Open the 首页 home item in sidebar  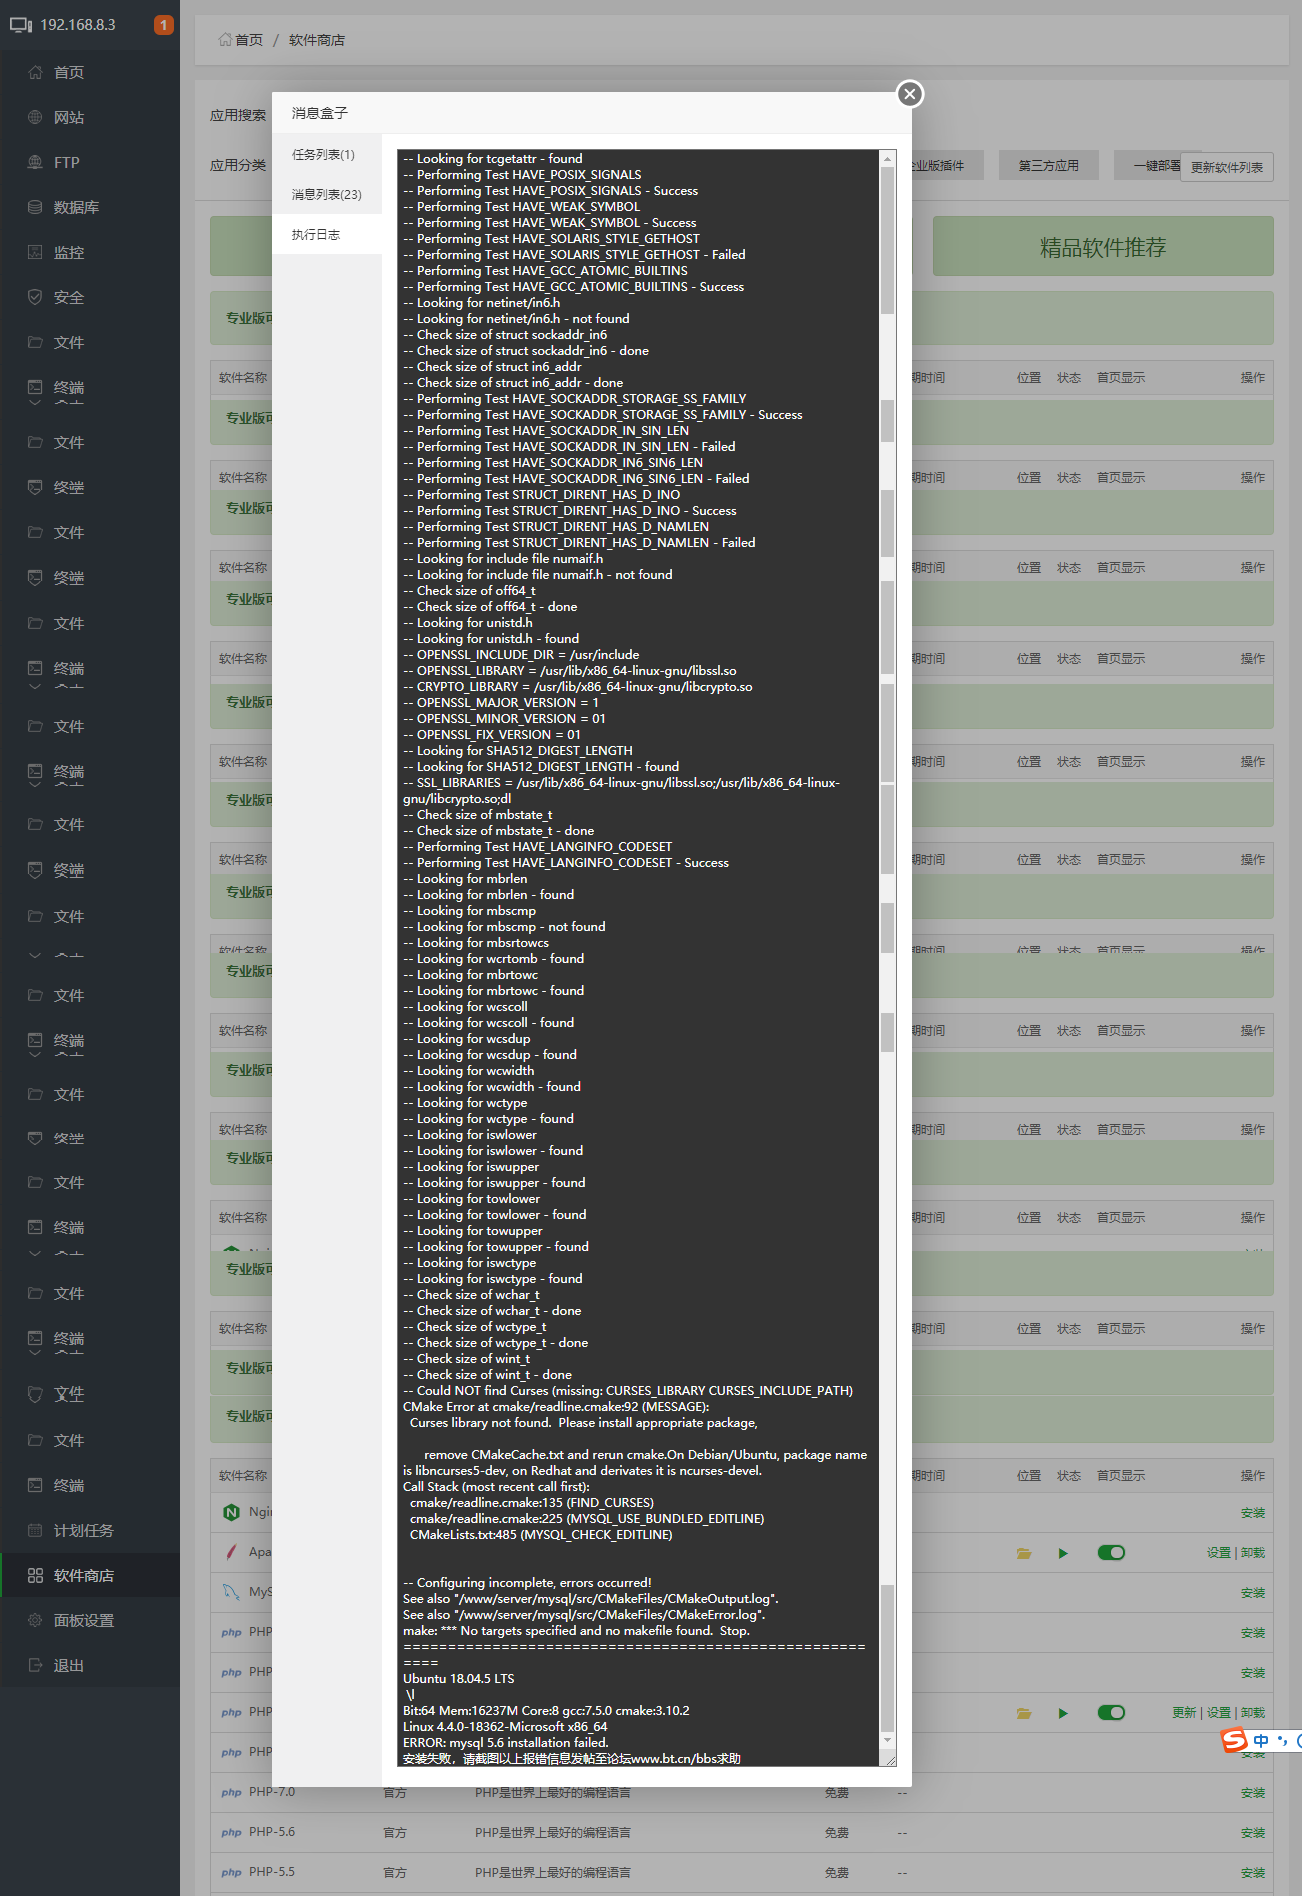coord(68,72)
